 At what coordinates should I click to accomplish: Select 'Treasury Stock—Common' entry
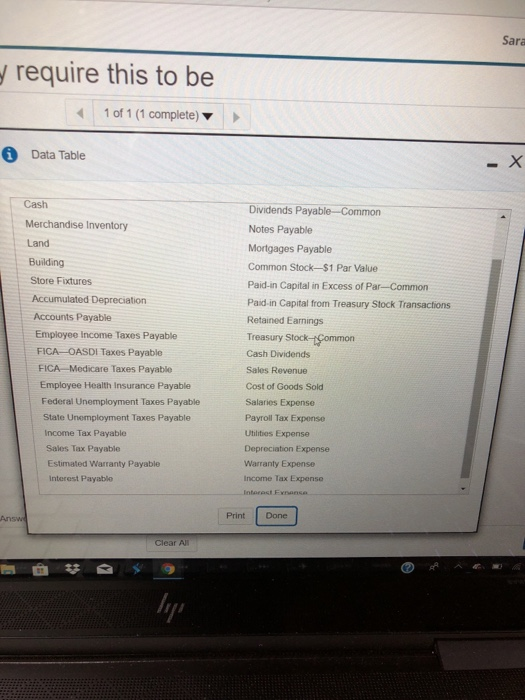(300, 338)
